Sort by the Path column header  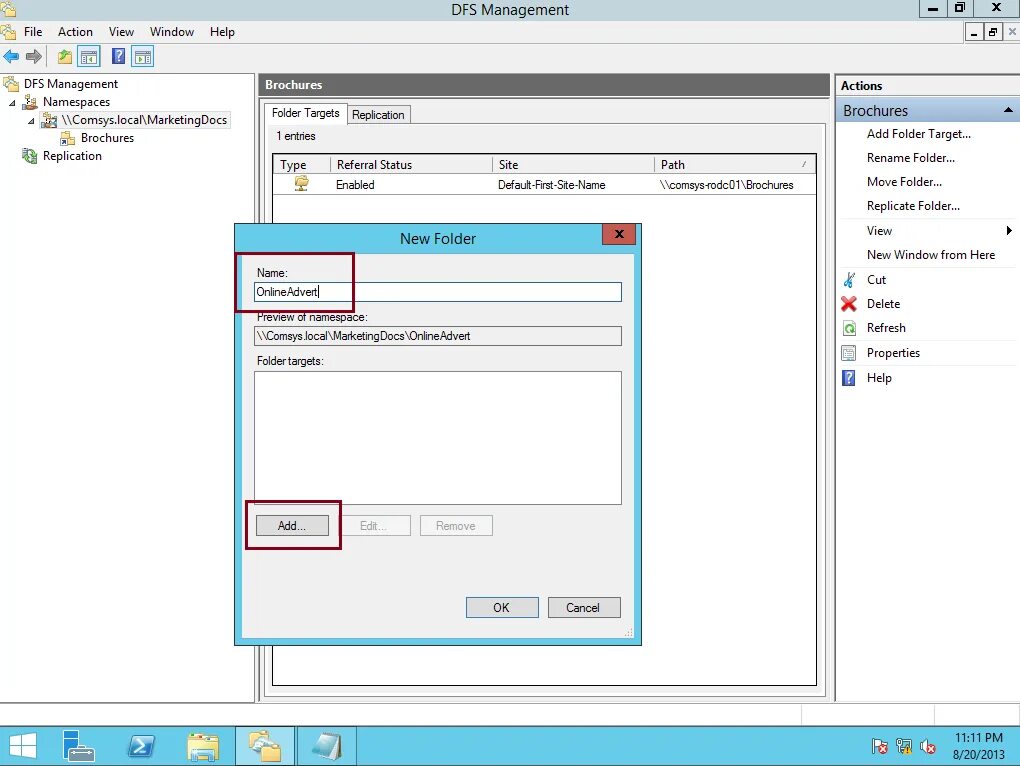(734, 165)
